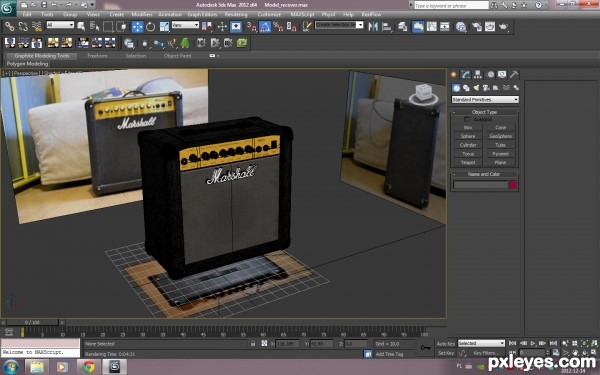The image size is (600, 375).
Task: Open the reference coordinate 'View' dropdown
Action: click(x=185, y=25)
